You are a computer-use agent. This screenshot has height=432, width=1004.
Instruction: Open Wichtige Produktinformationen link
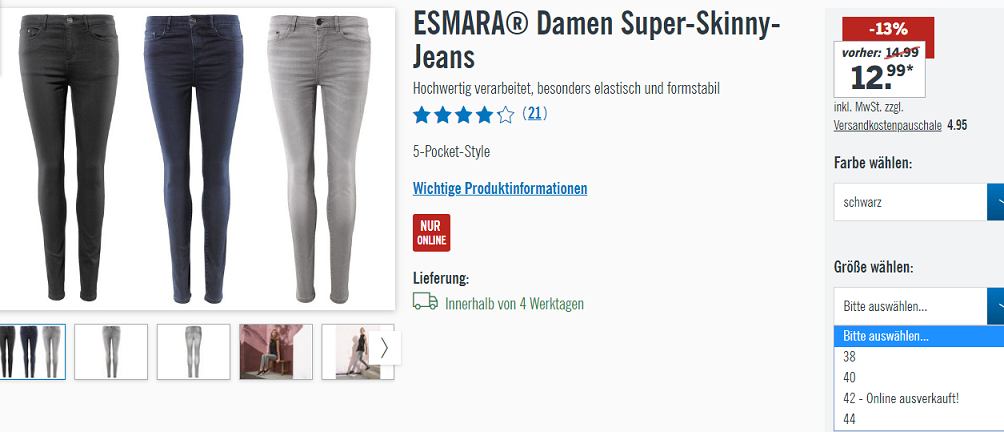500,189
